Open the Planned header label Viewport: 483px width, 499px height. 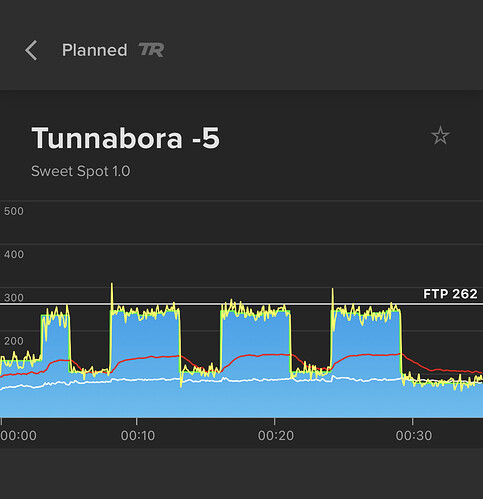[95, 50]
